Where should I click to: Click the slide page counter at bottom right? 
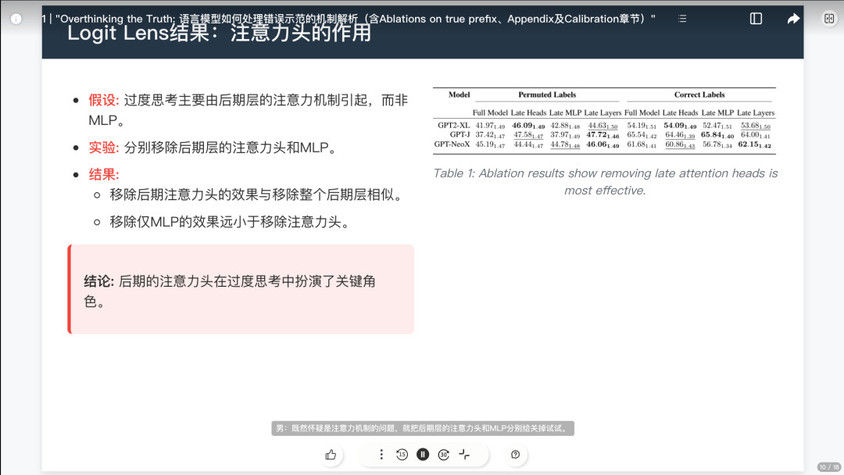click(x=829, y=467)
